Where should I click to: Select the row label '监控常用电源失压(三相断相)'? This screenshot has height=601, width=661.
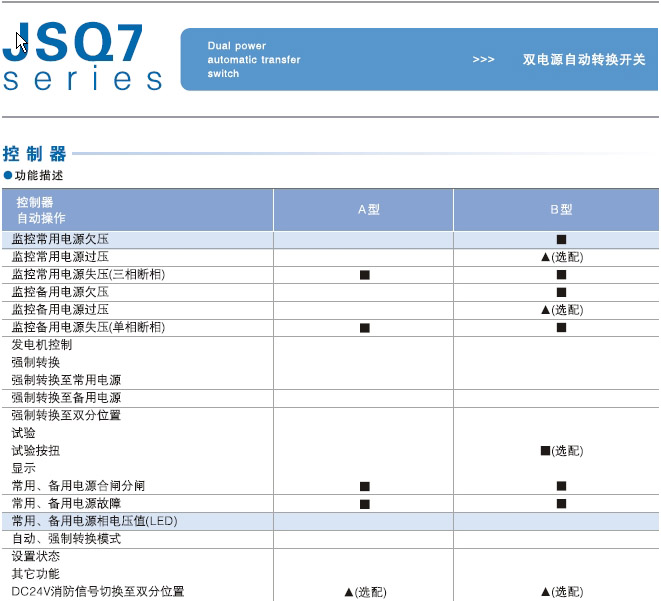pos(89,274)
